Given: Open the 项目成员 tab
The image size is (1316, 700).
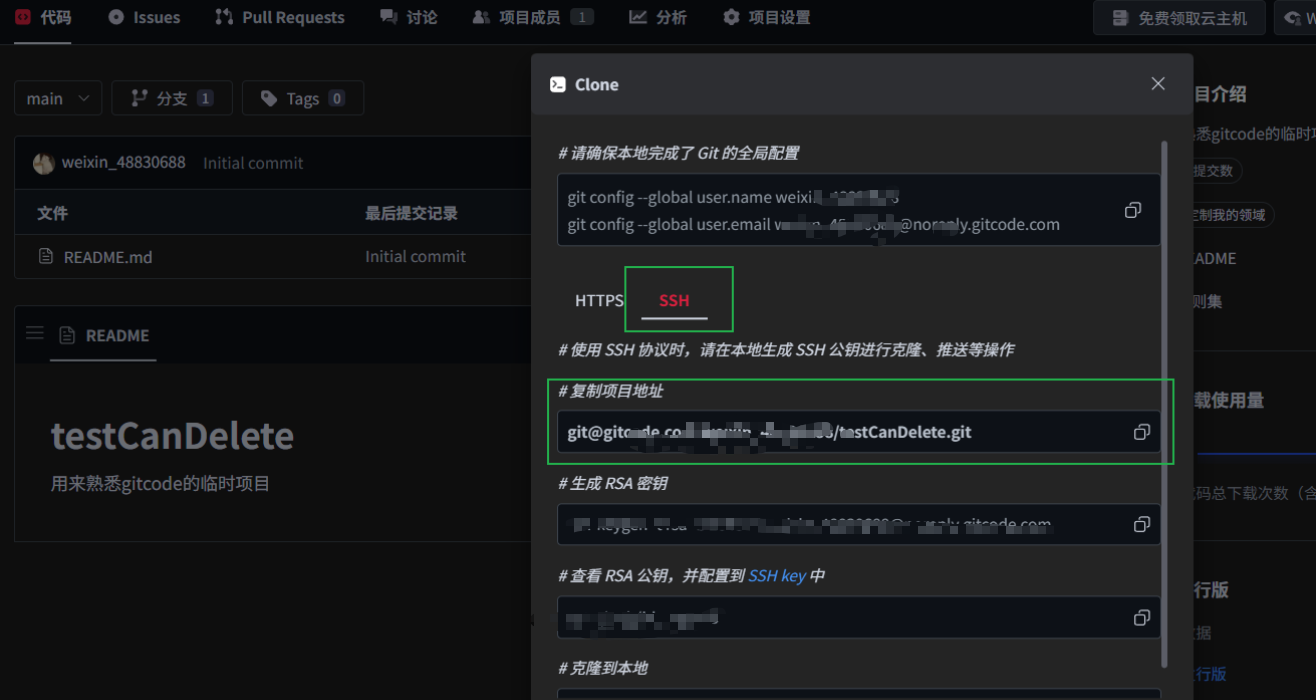Looking at the screenshot, I should pos(532,17).
